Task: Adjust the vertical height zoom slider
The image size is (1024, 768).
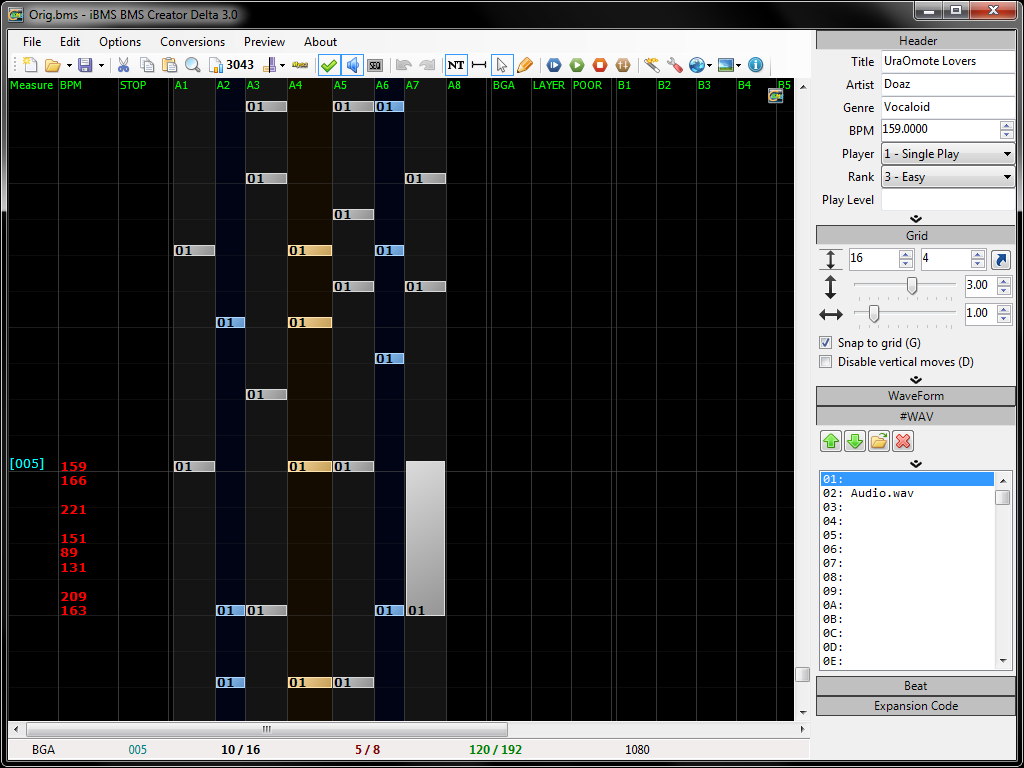Action: pyautogui.click(x=912, y=285)
